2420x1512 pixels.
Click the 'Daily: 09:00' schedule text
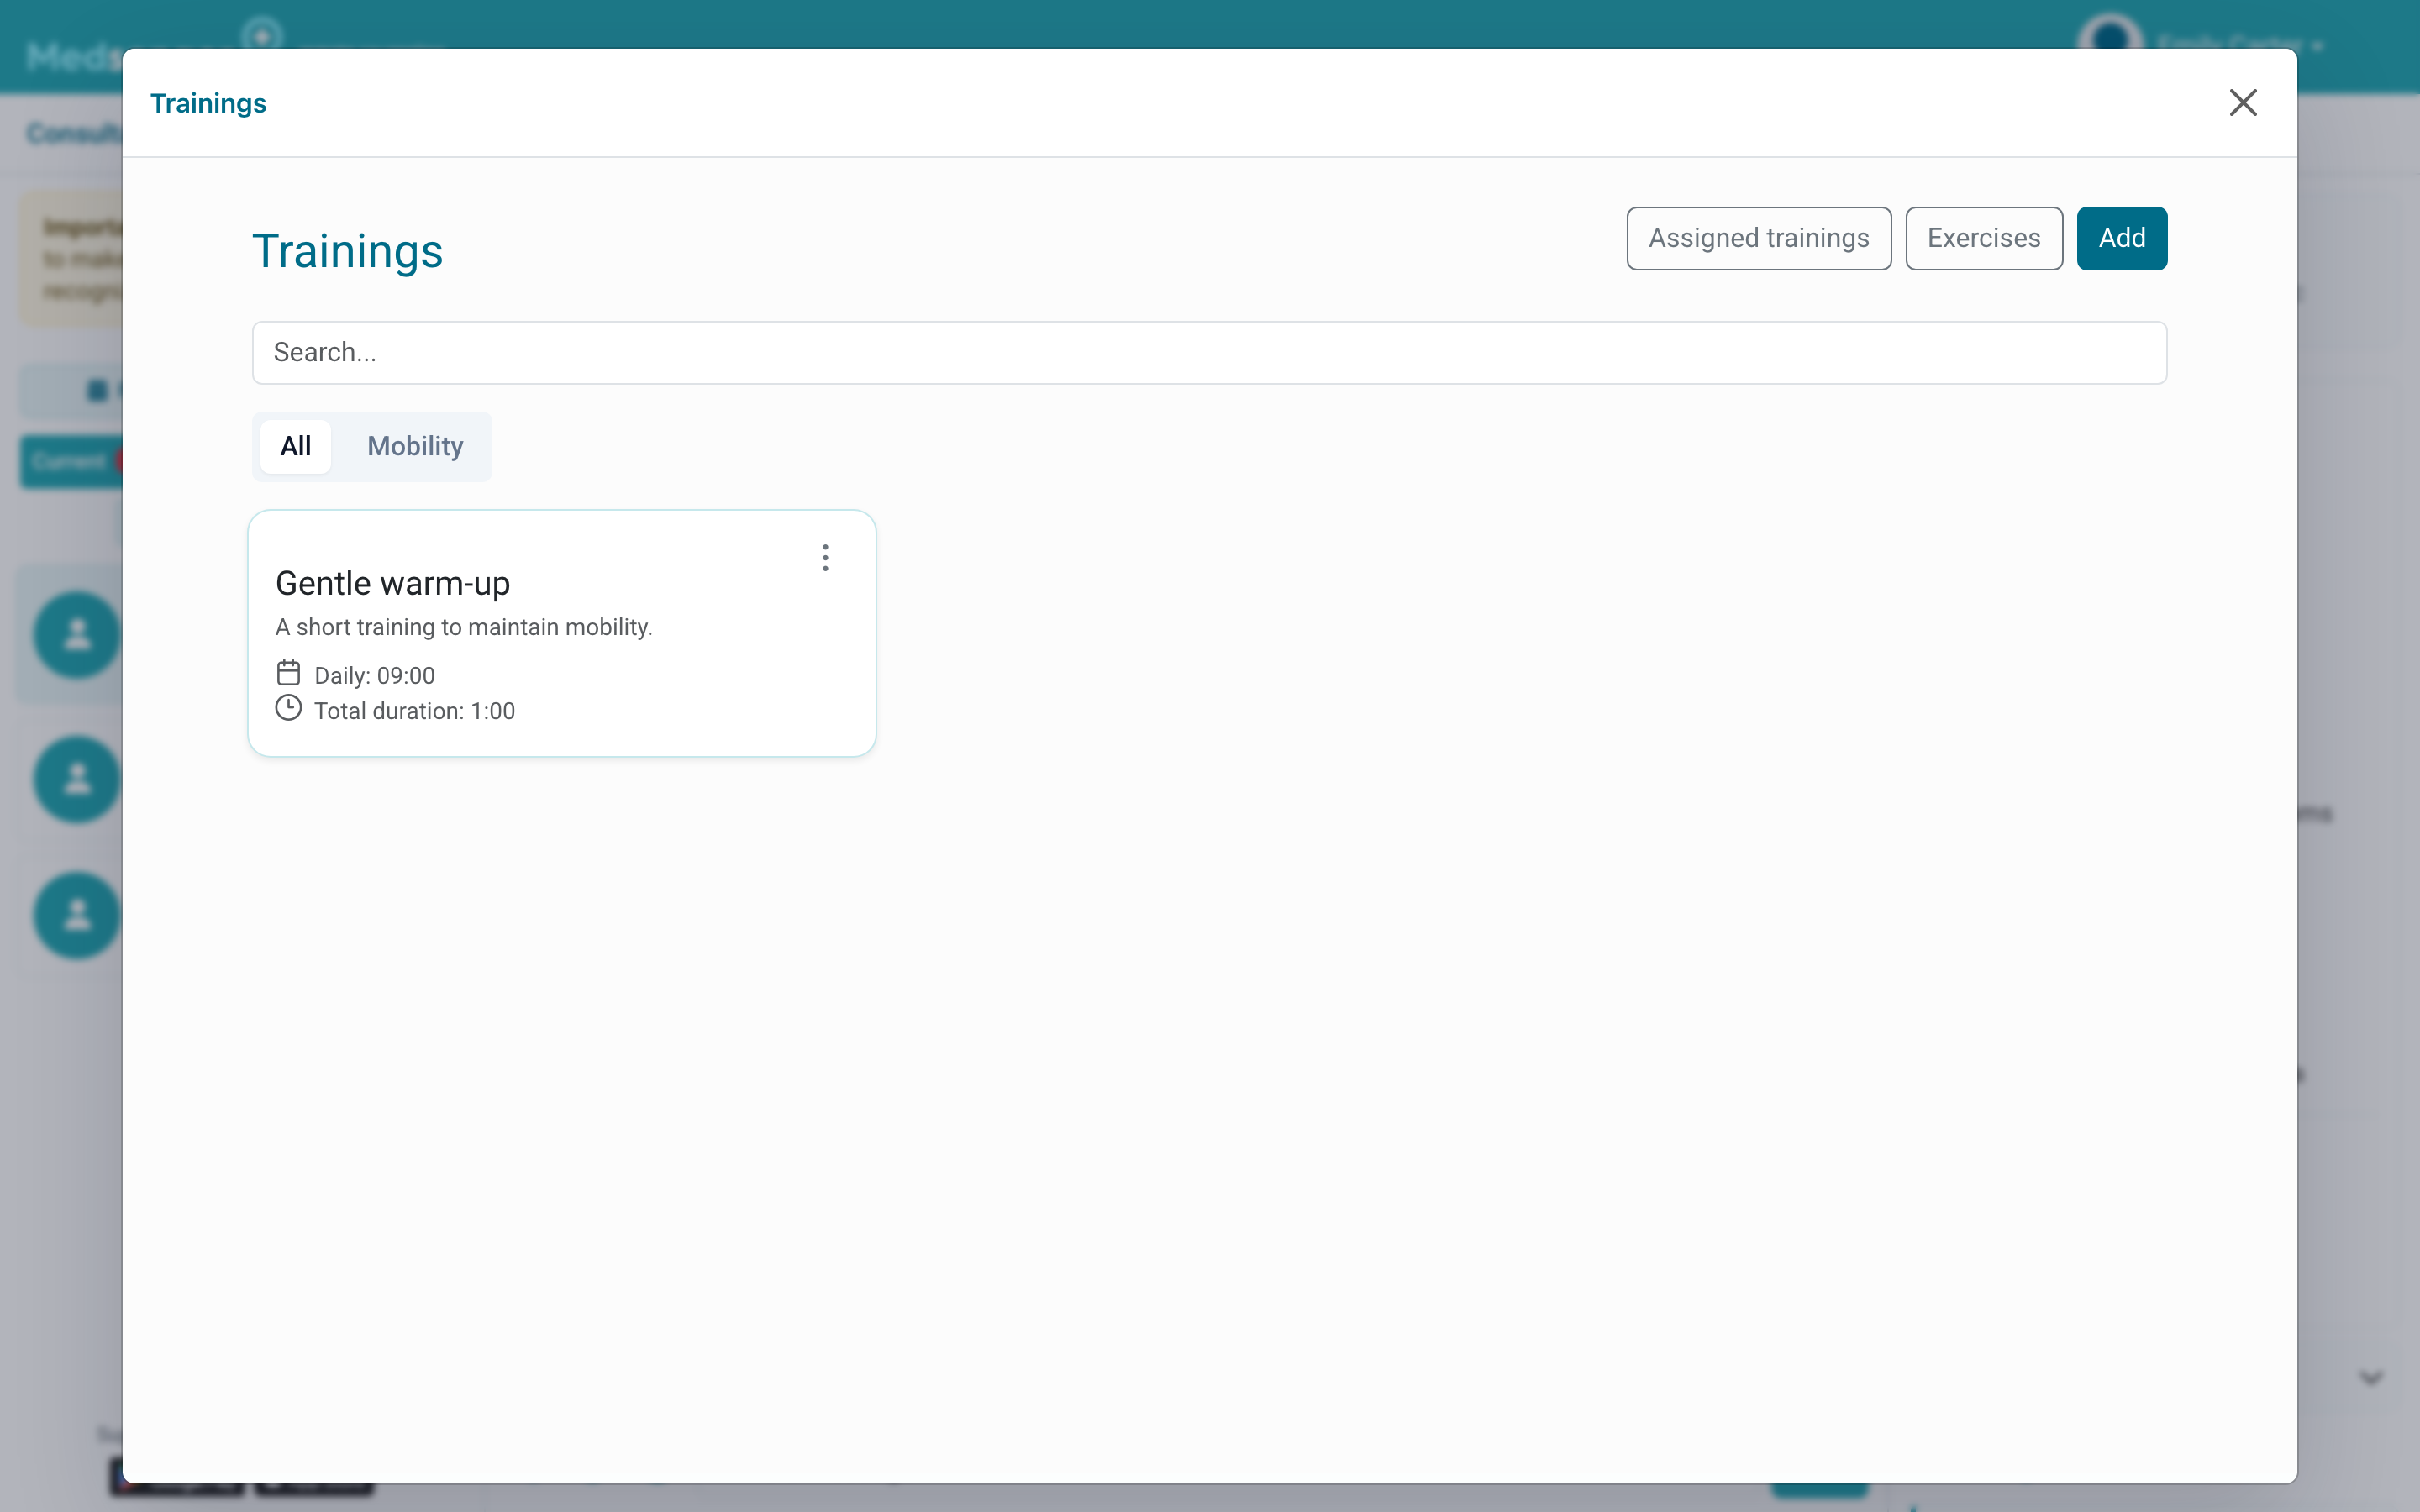(x=375, y=676)
